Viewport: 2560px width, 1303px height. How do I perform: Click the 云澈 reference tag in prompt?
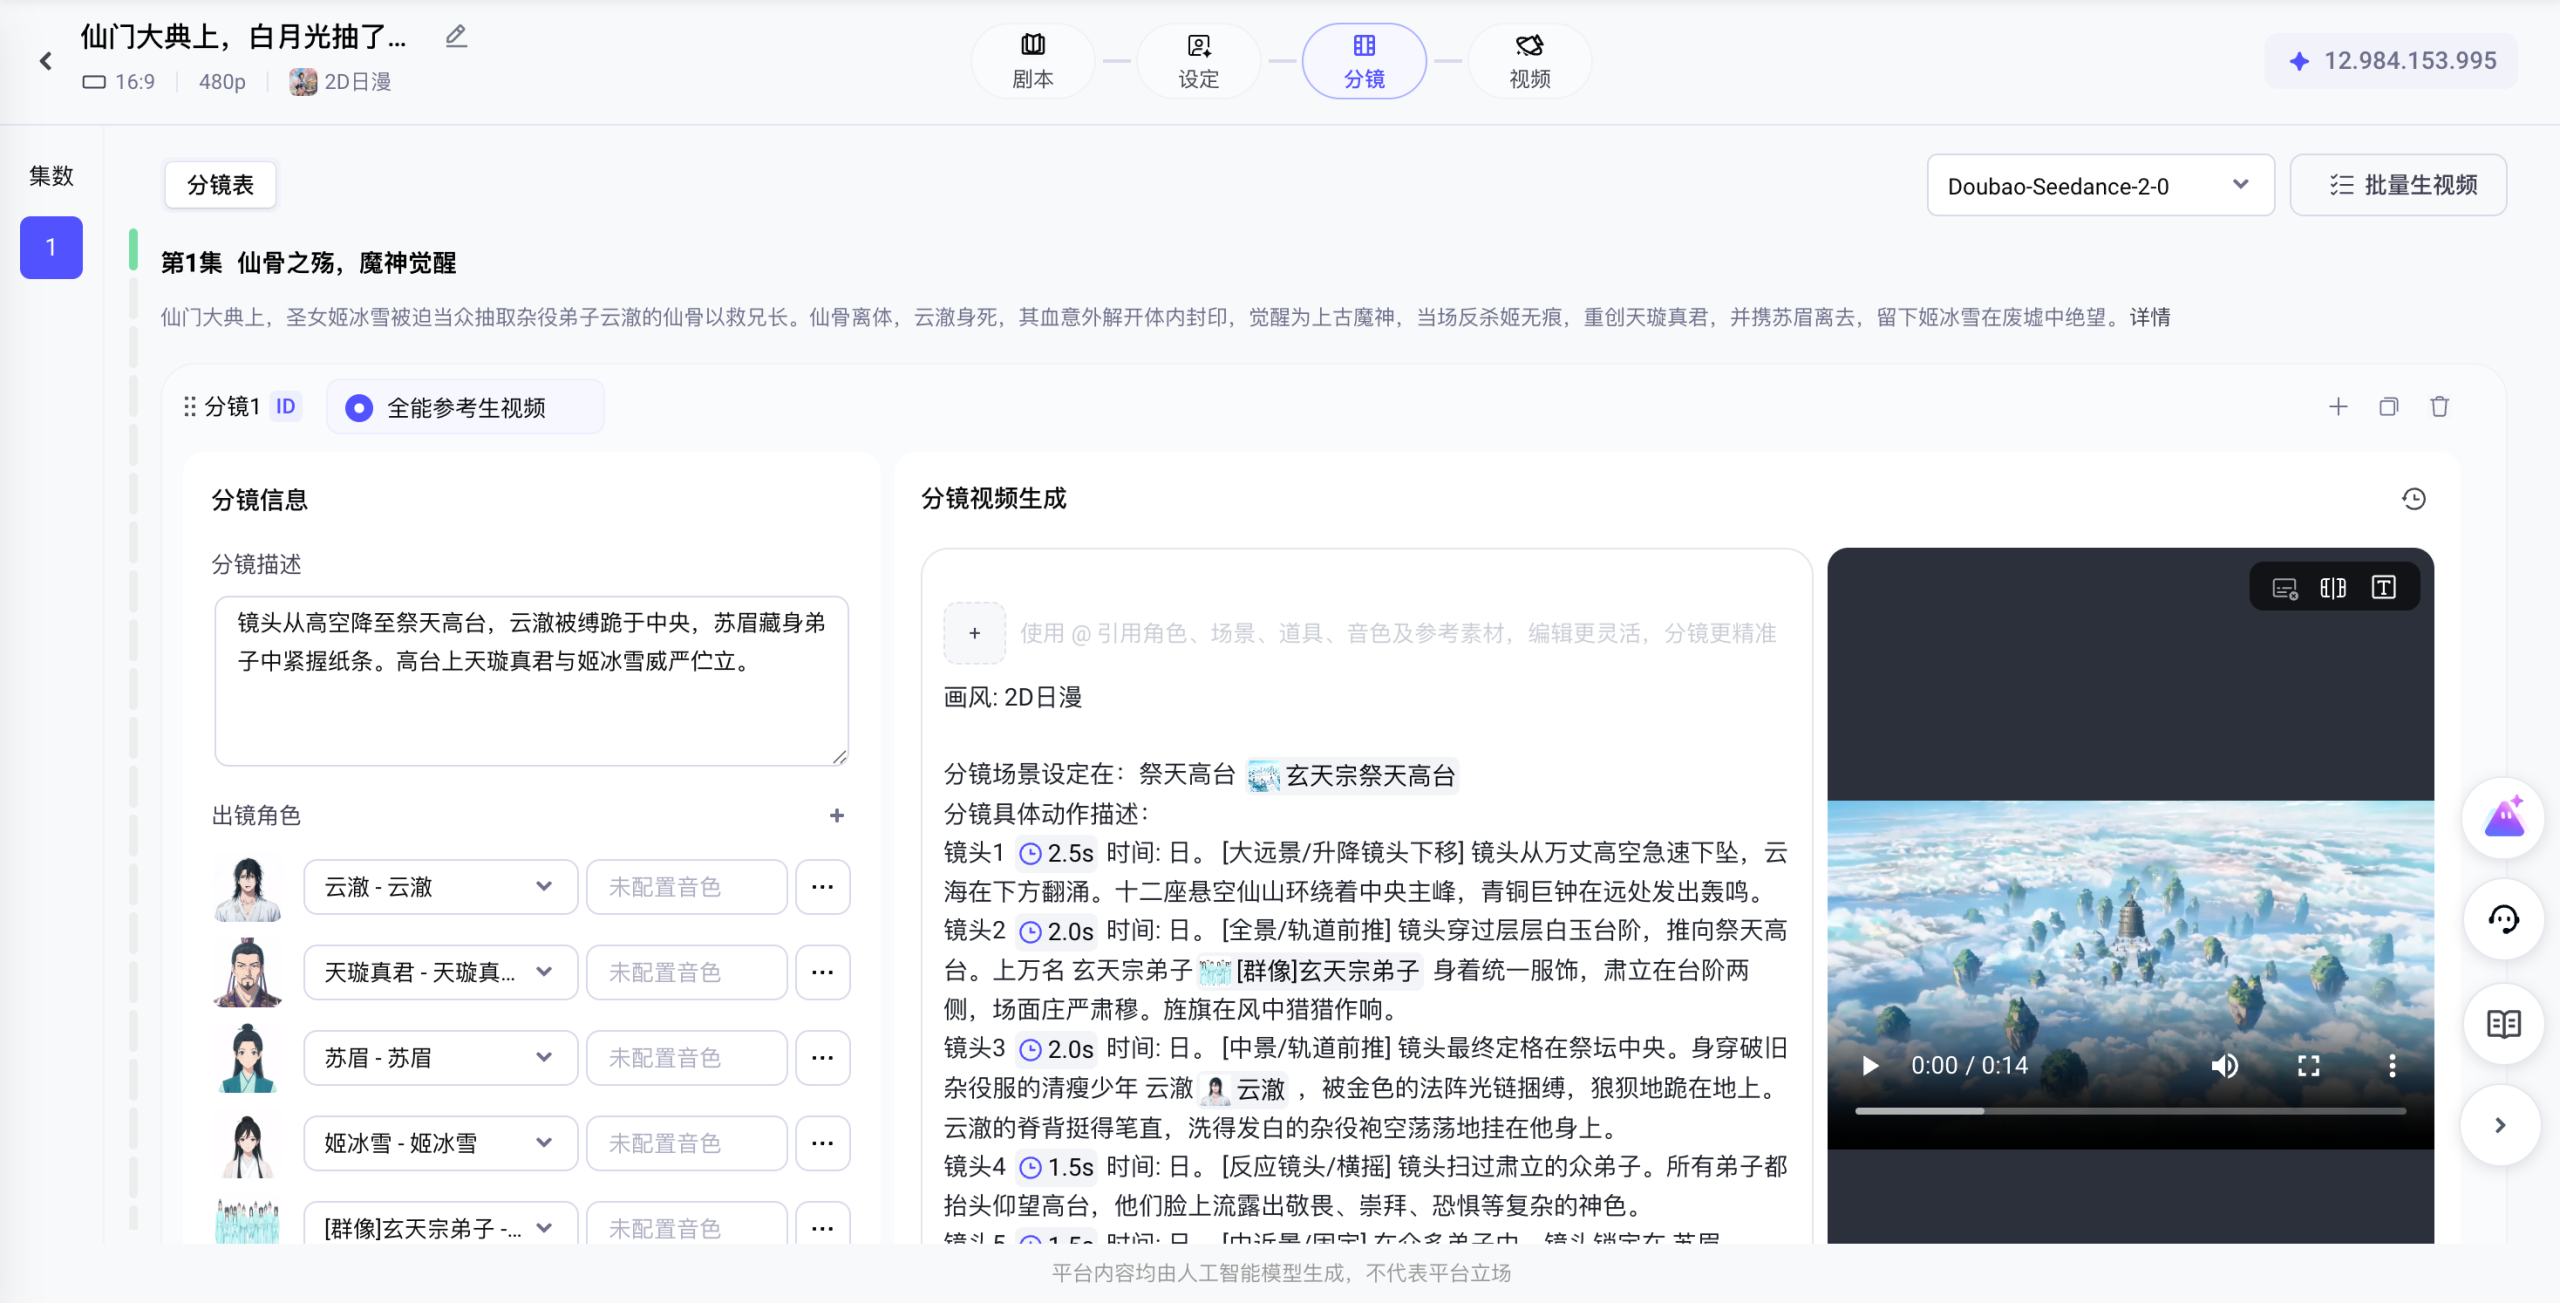1245,1089
